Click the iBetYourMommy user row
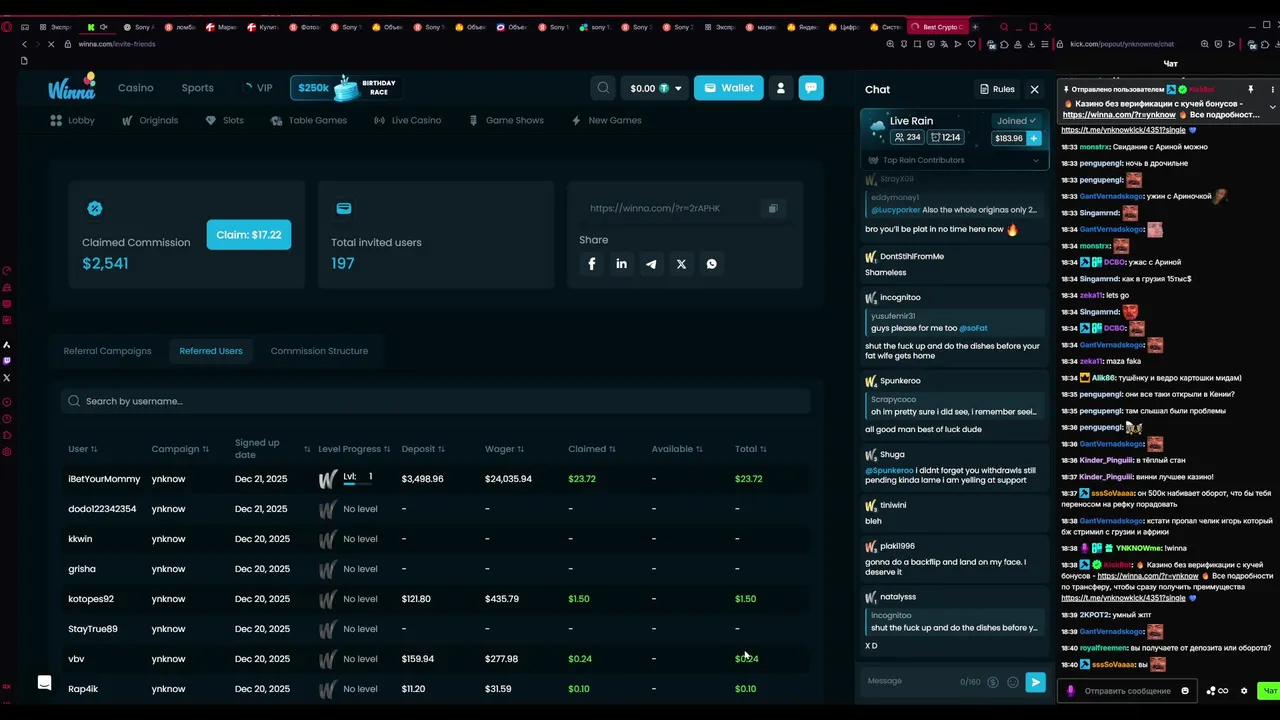Image resolution: width=1280 pixels, height=720 pixels. [435, 479]
